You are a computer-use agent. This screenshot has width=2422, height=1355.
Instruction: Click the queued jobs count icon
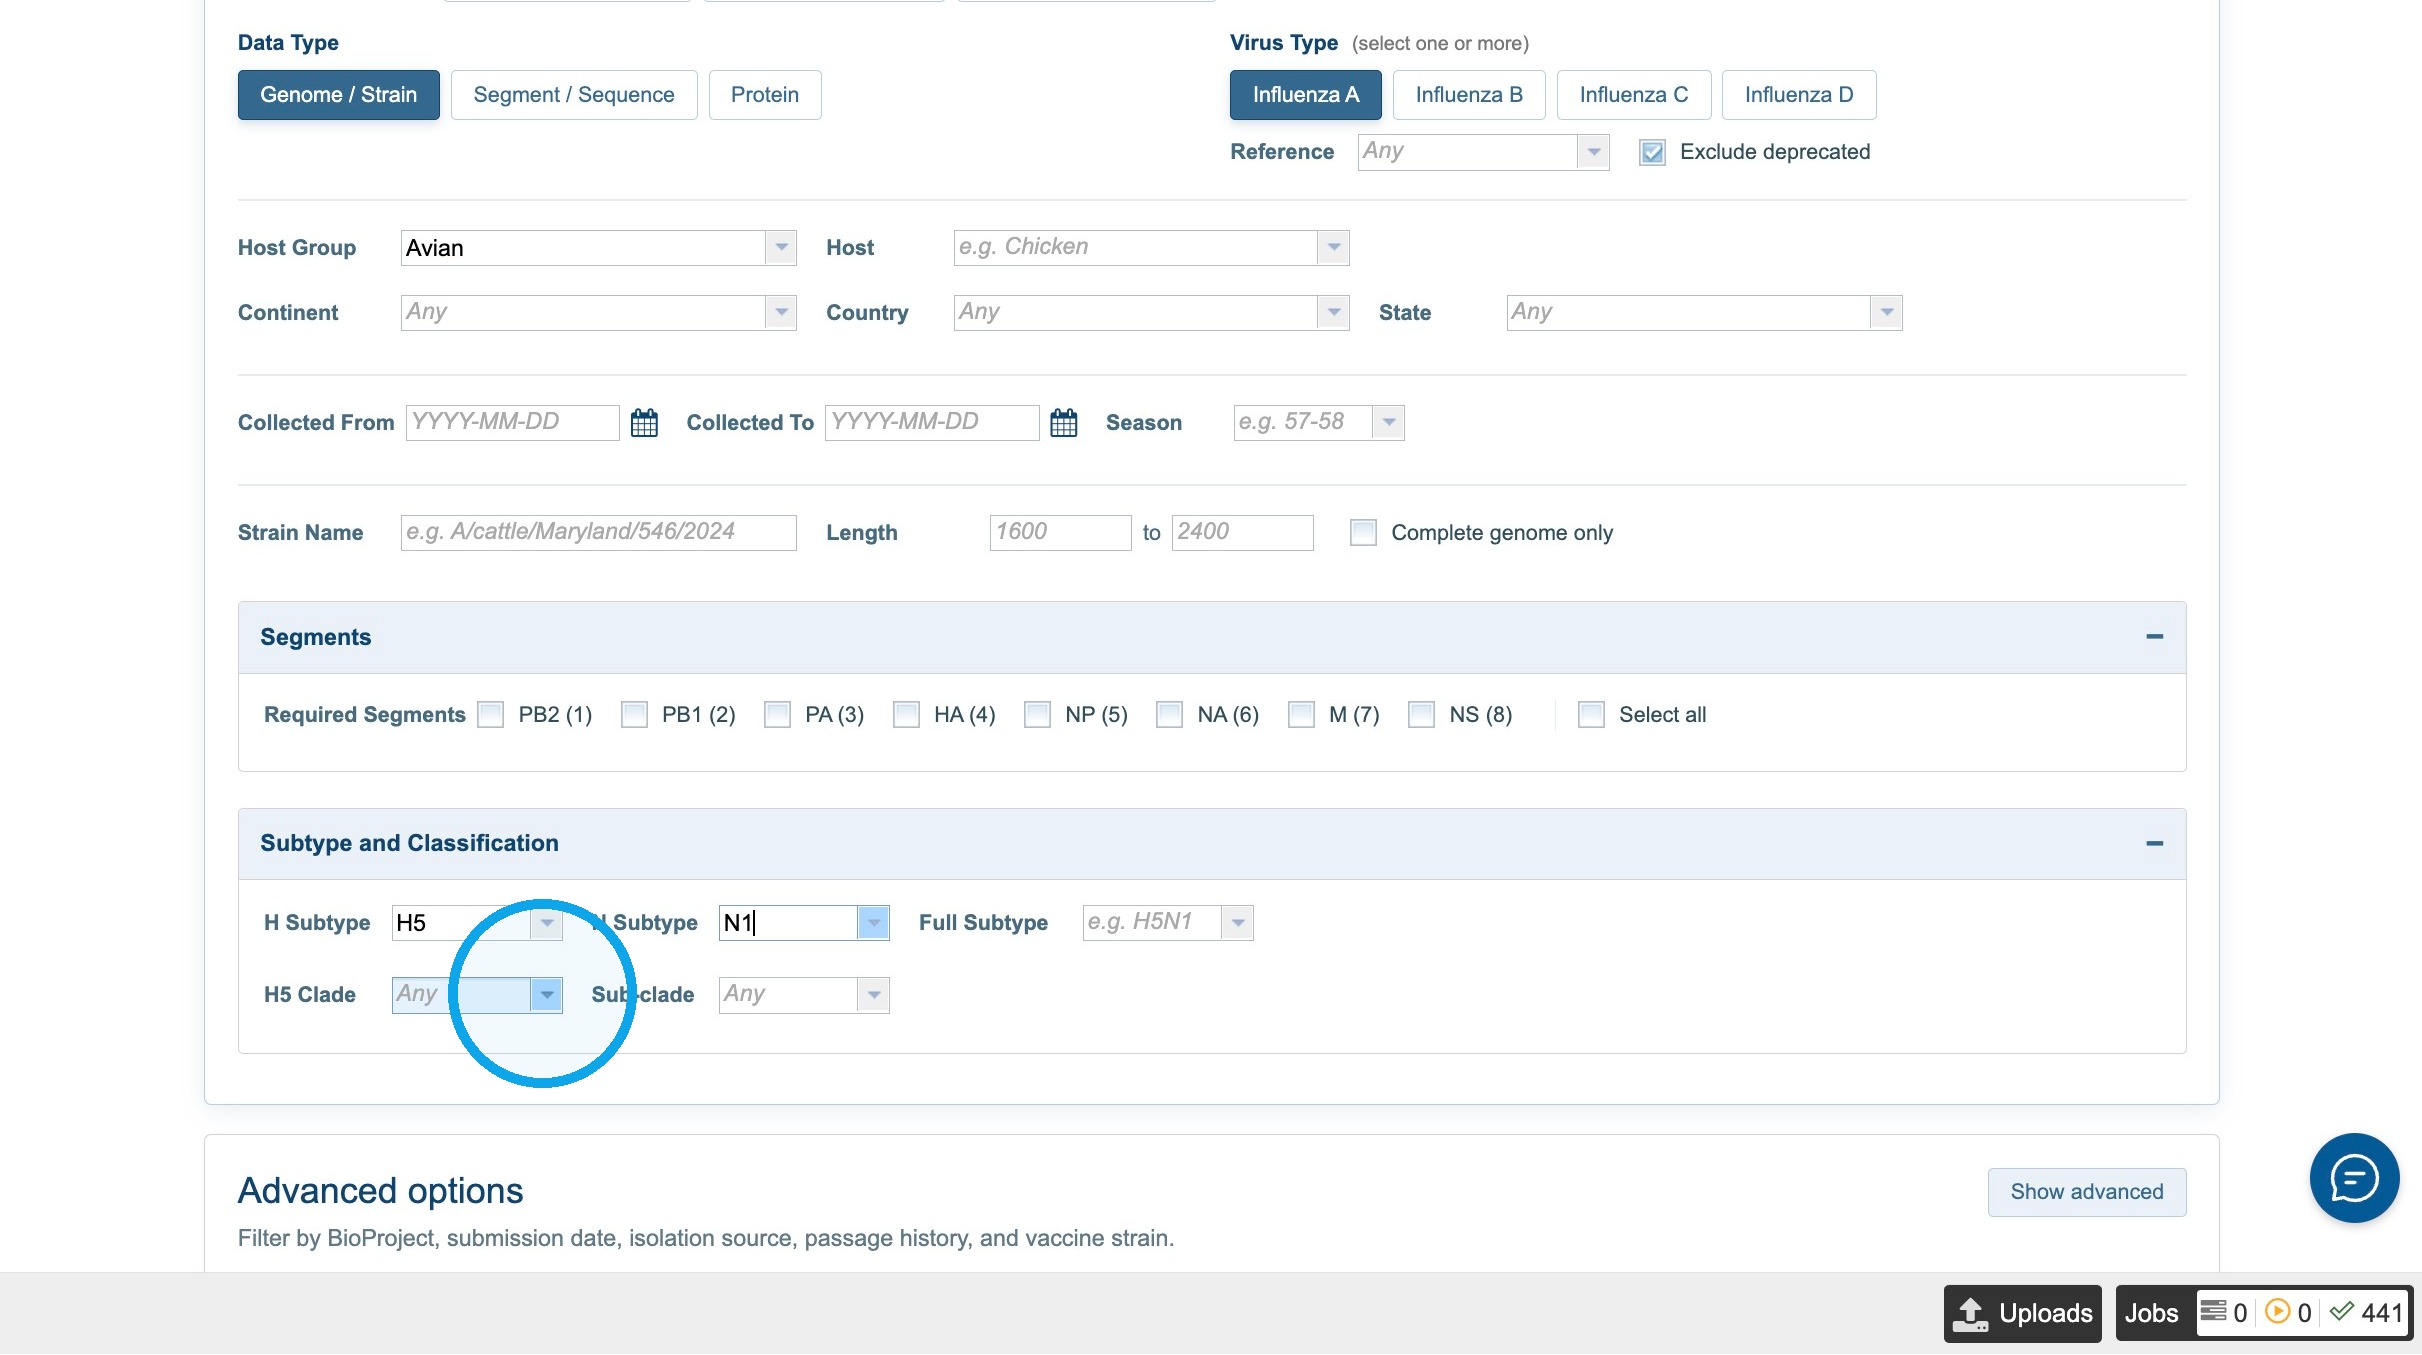pyautogui.click(x=2213, y=1311)
